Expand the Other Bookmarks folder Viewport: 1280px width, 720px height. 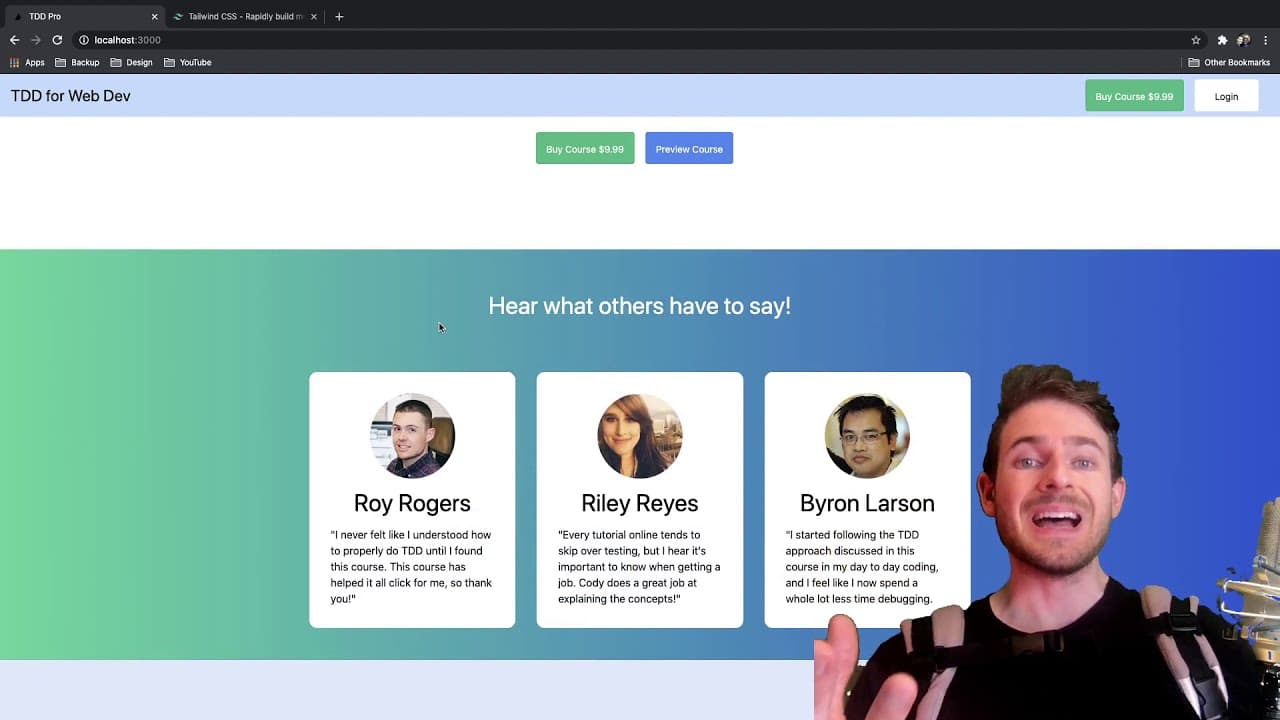pos(1229,62)
